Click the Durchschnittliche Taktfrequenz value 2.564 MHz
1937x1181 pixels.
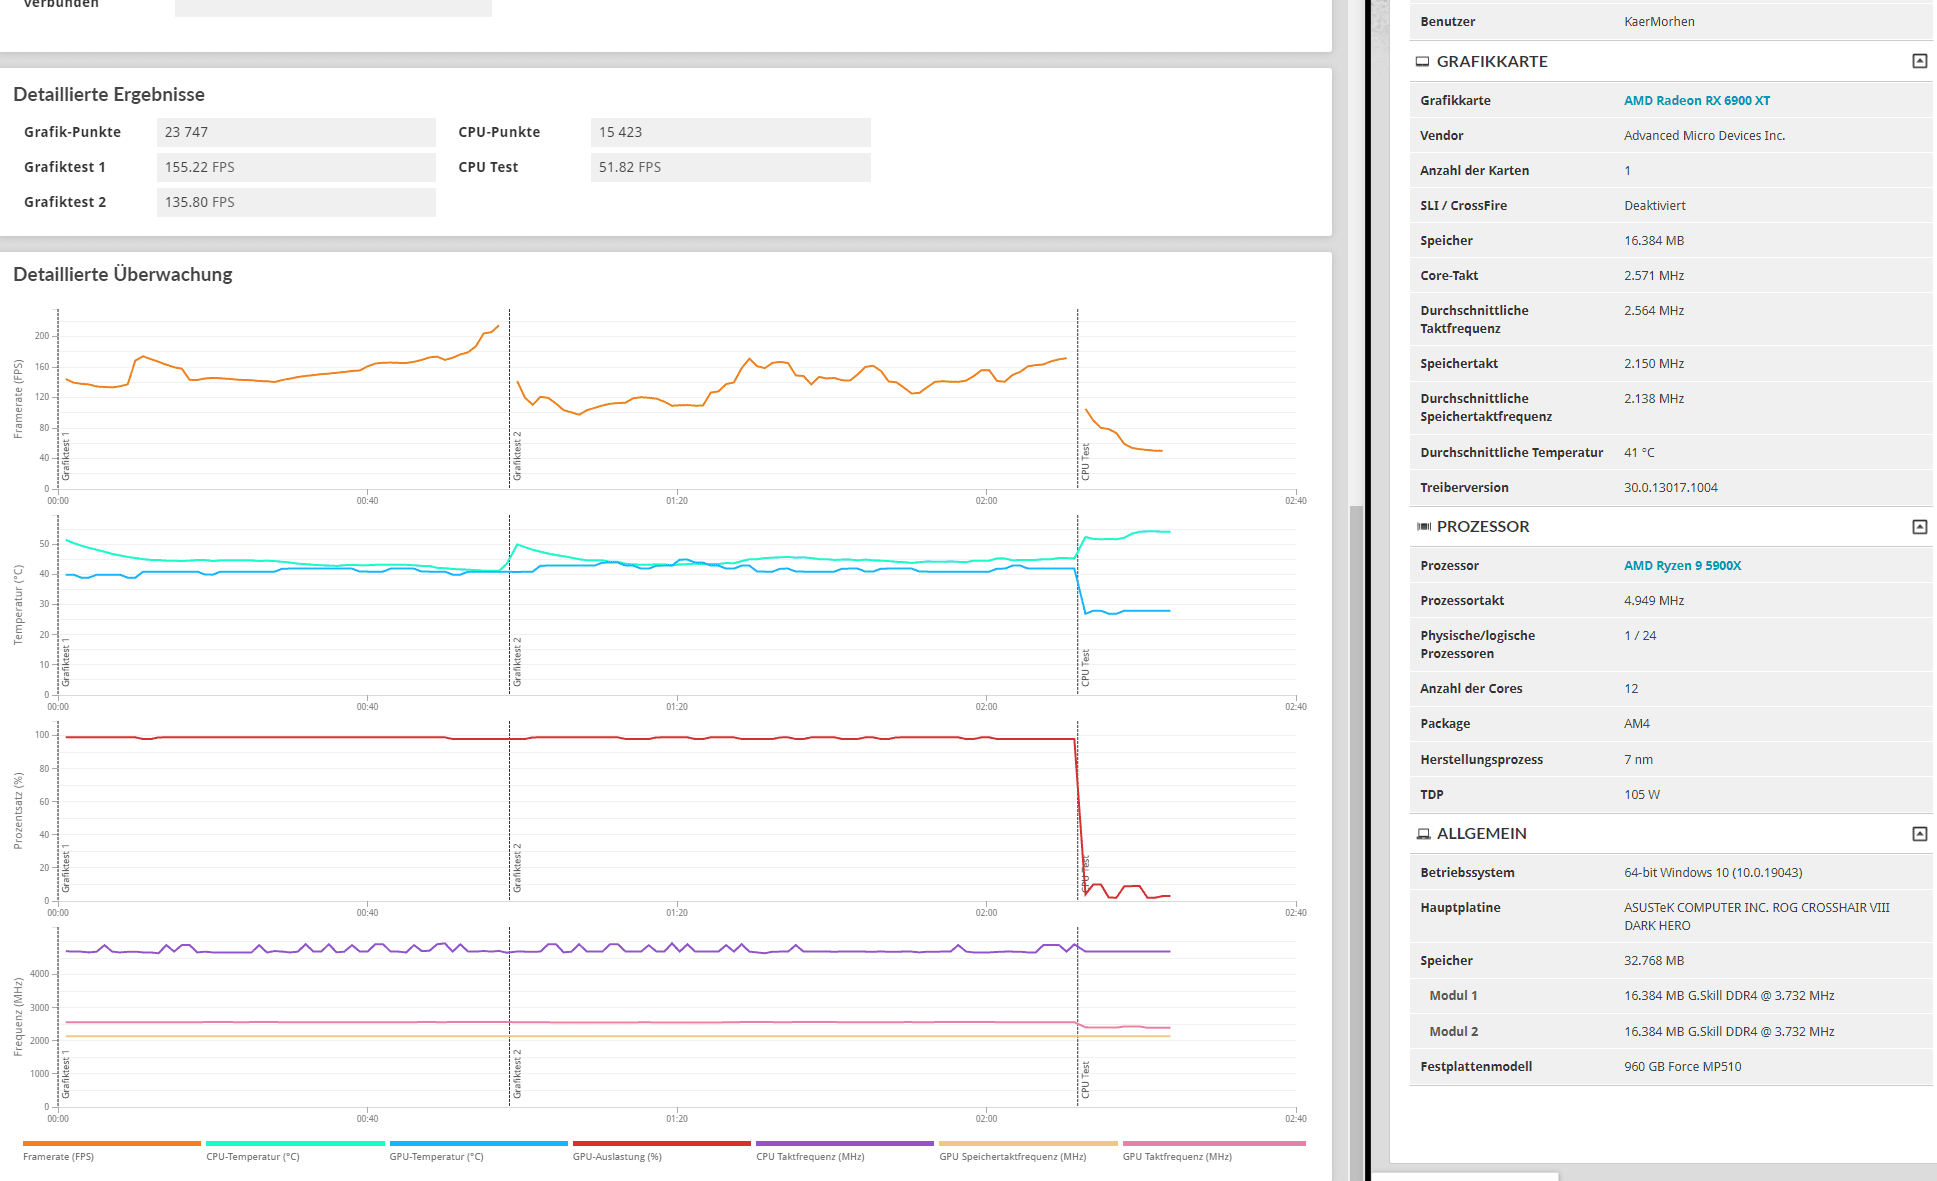[x=1654, y=311]
